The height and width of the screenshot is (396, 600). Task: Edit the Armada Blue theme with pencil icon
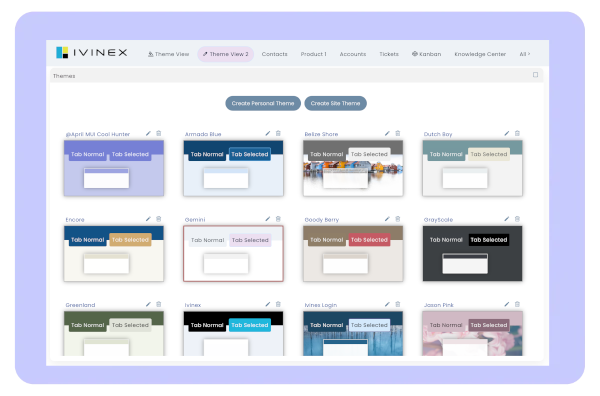tap(267, 134)
